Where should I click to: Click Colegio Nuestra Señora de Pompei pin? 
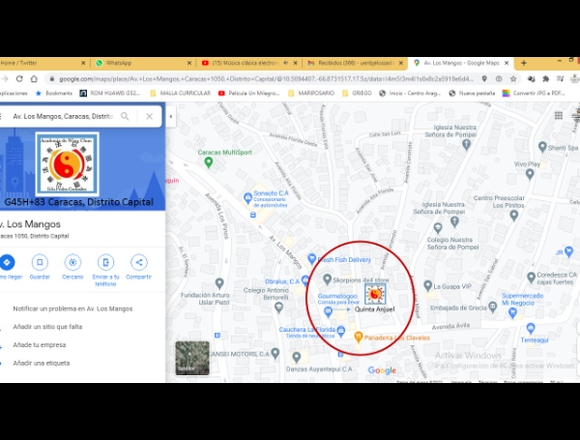click(438, 228)
